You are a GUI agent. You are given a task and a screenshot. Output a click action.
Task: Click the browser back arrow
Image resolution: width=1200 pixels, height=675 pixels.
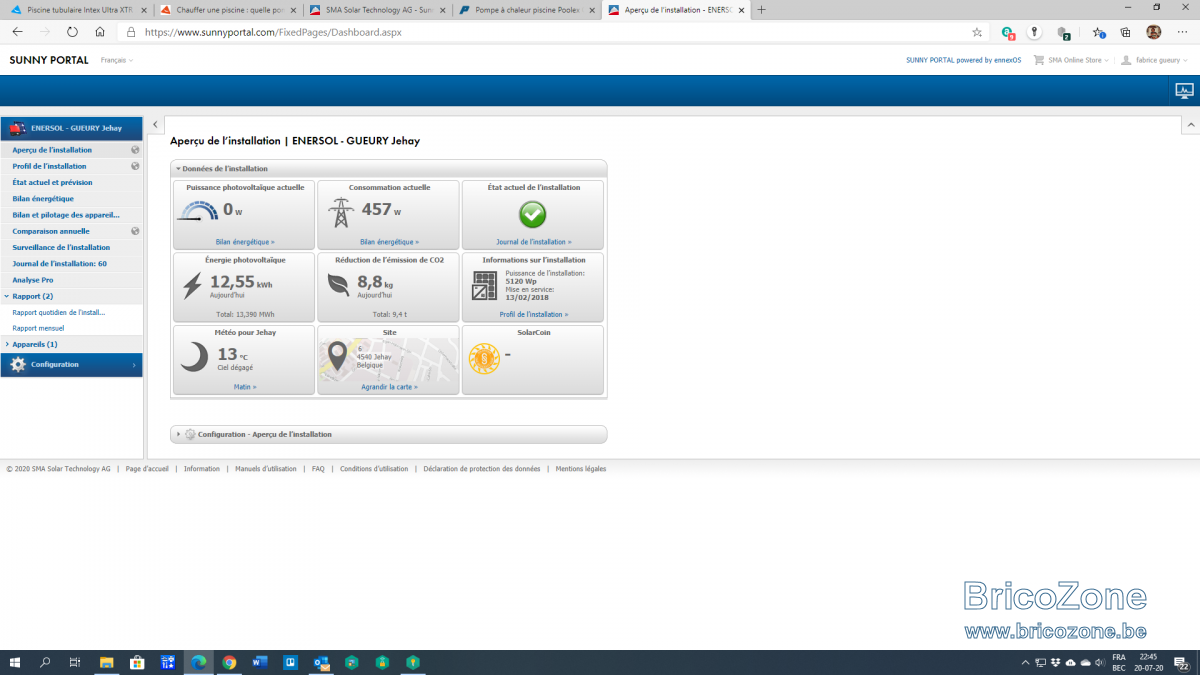pos(17,32)
